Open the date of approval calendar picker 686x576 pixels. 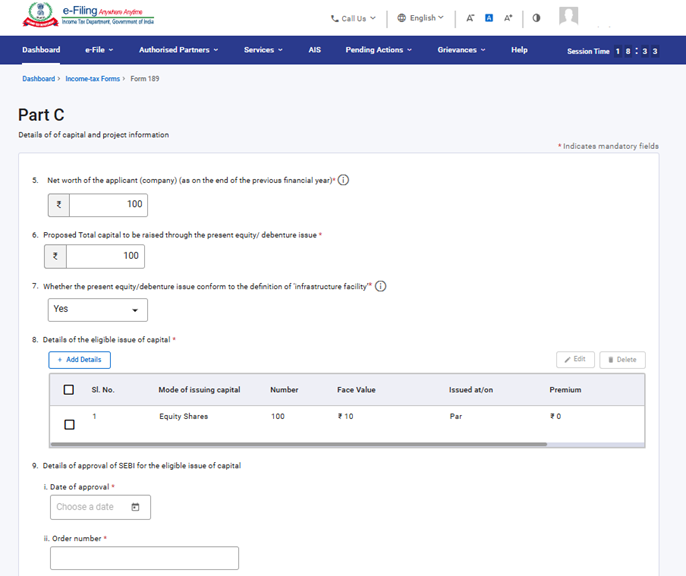(x=136, y=507)
